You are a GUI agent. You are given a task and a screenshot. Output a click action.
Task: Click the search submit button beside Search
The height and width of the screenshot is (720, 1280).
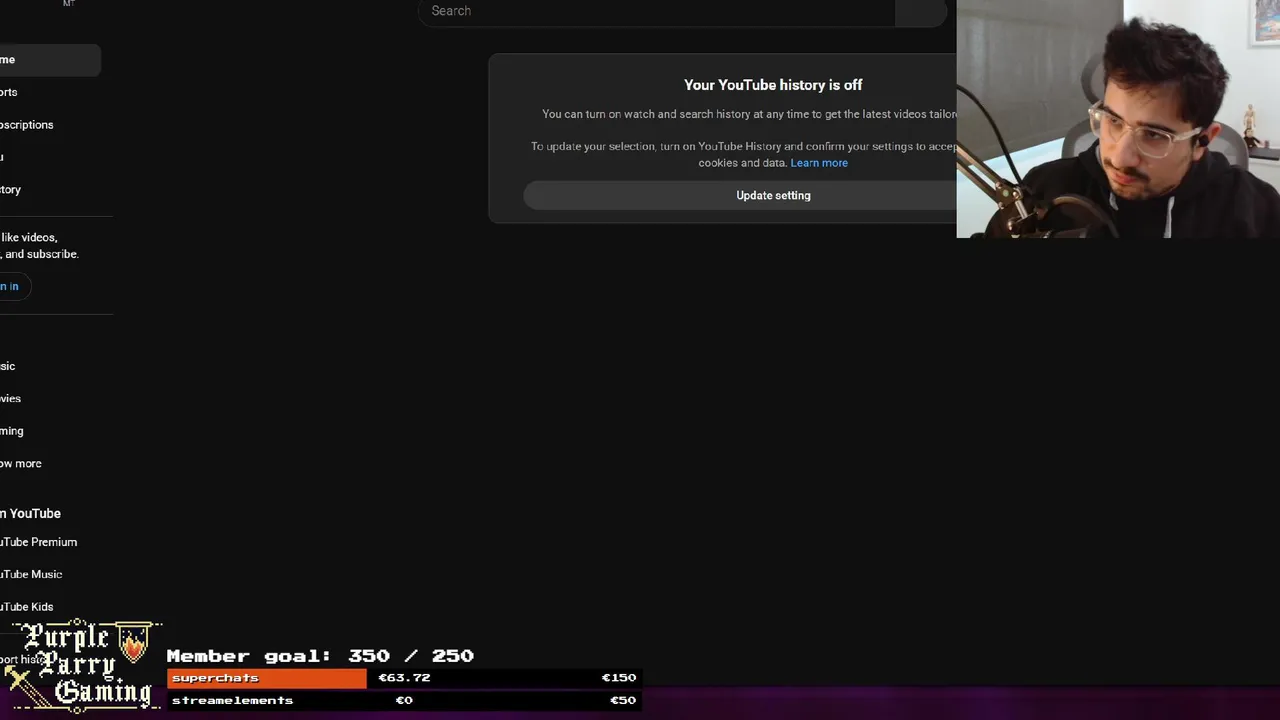pyautogui.click(x=920, y=11)
